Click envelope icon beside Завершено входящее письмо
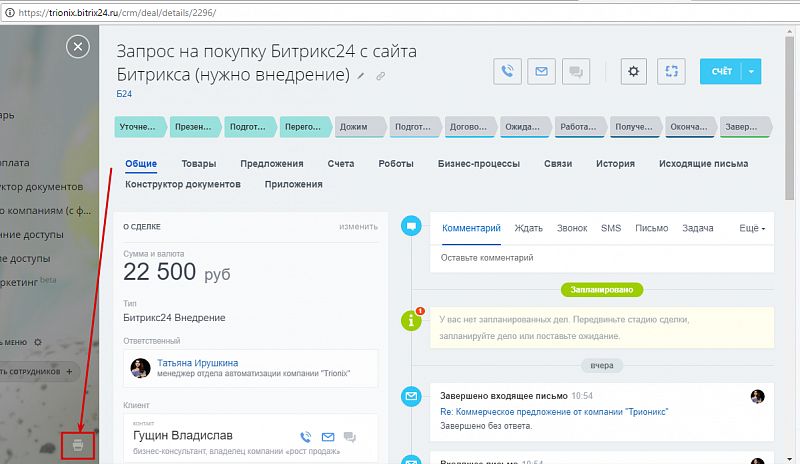This screenshot has height=464, width=800. (411, 396)
